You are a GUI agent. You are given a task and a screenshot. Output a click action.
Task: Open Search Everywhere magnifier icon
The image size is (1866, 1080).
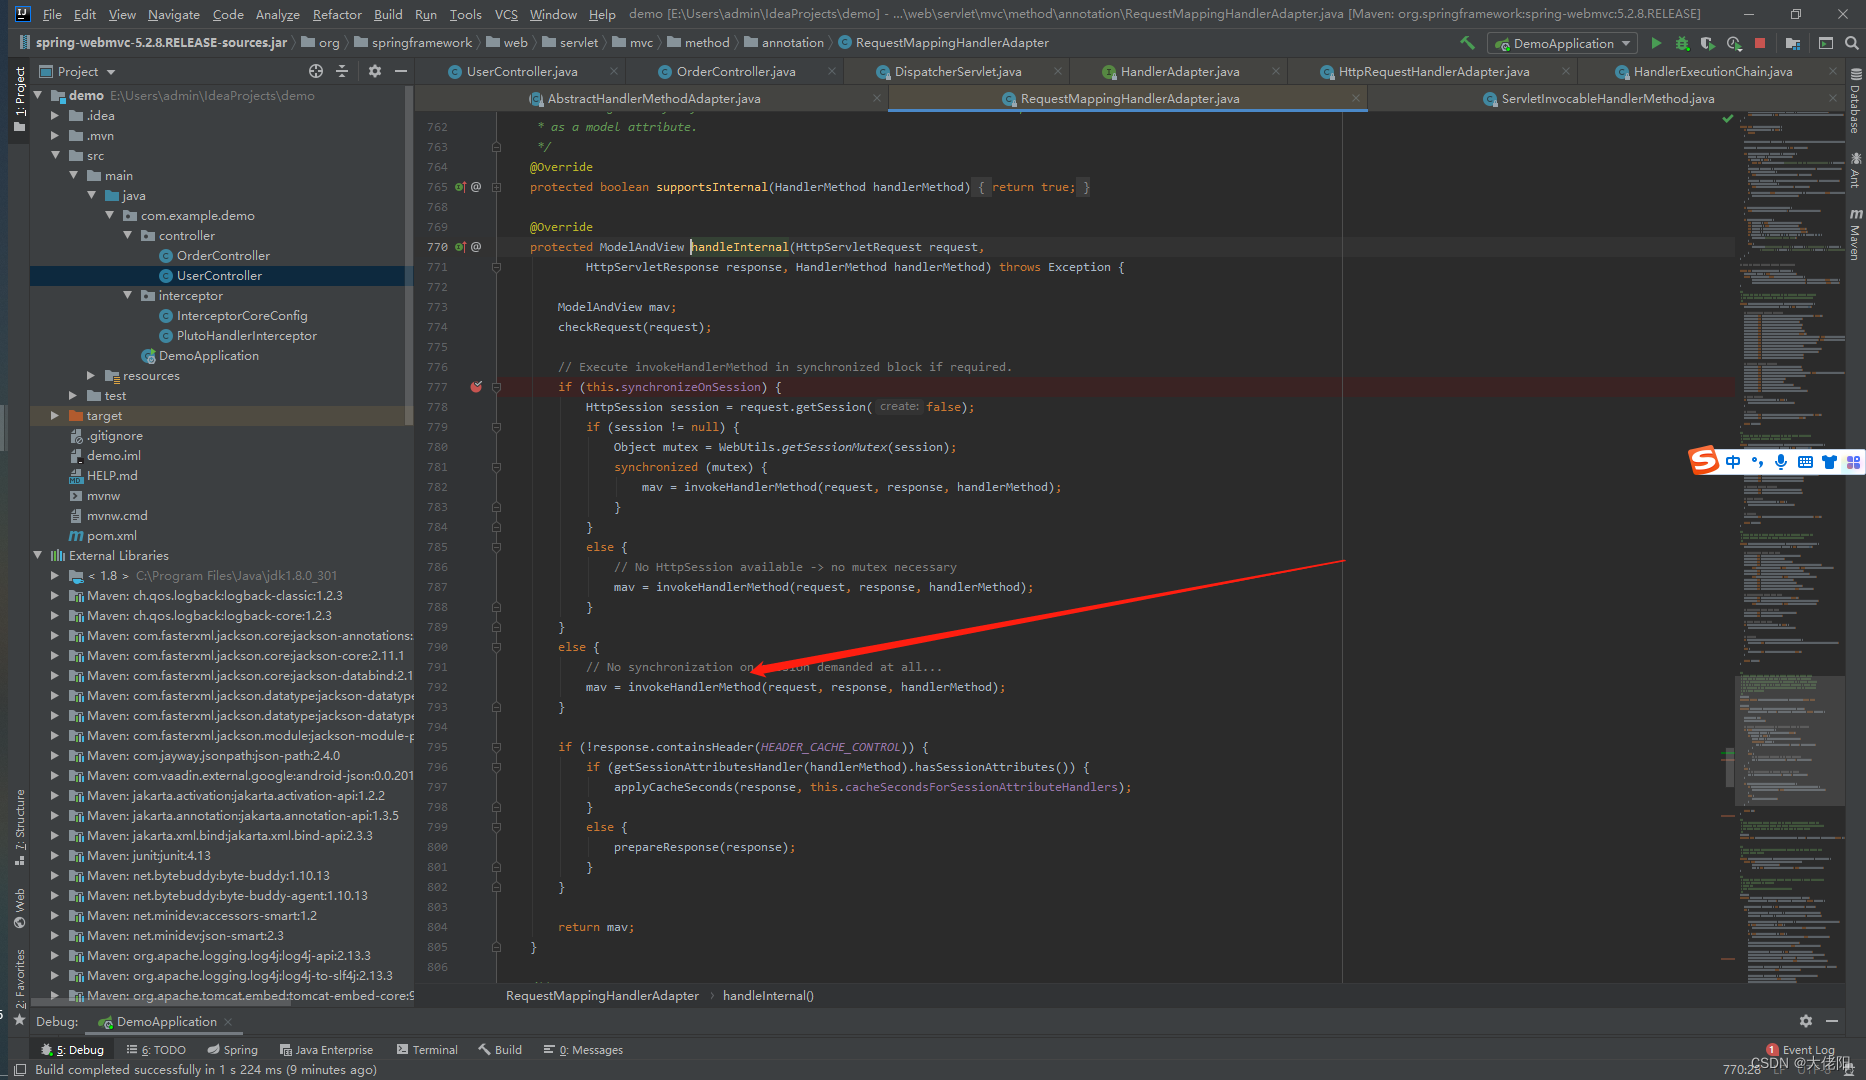(1852, 43)
